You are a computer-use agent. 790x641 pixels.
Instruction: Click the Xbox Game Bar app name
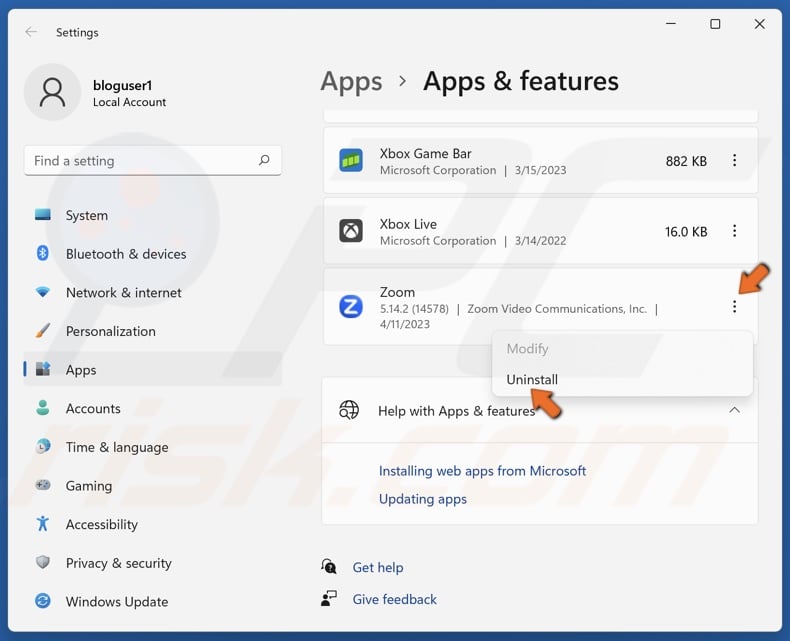(x=425, y=153)
